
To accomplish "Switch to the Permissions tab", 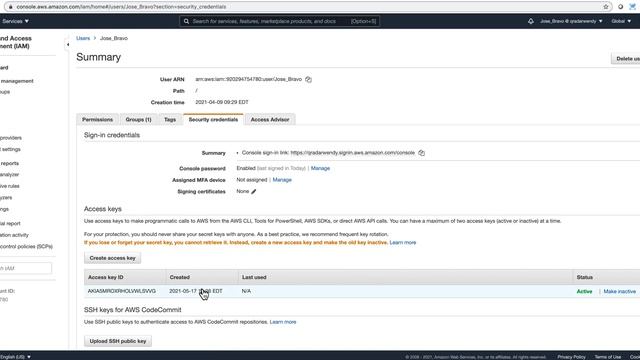I will coord(97,120).
